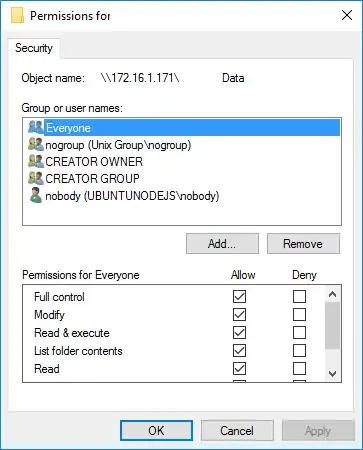The height and width of the screenshot is (450, 363).
Task: Click the Read permission label
Action: click(x=47, y=369)
